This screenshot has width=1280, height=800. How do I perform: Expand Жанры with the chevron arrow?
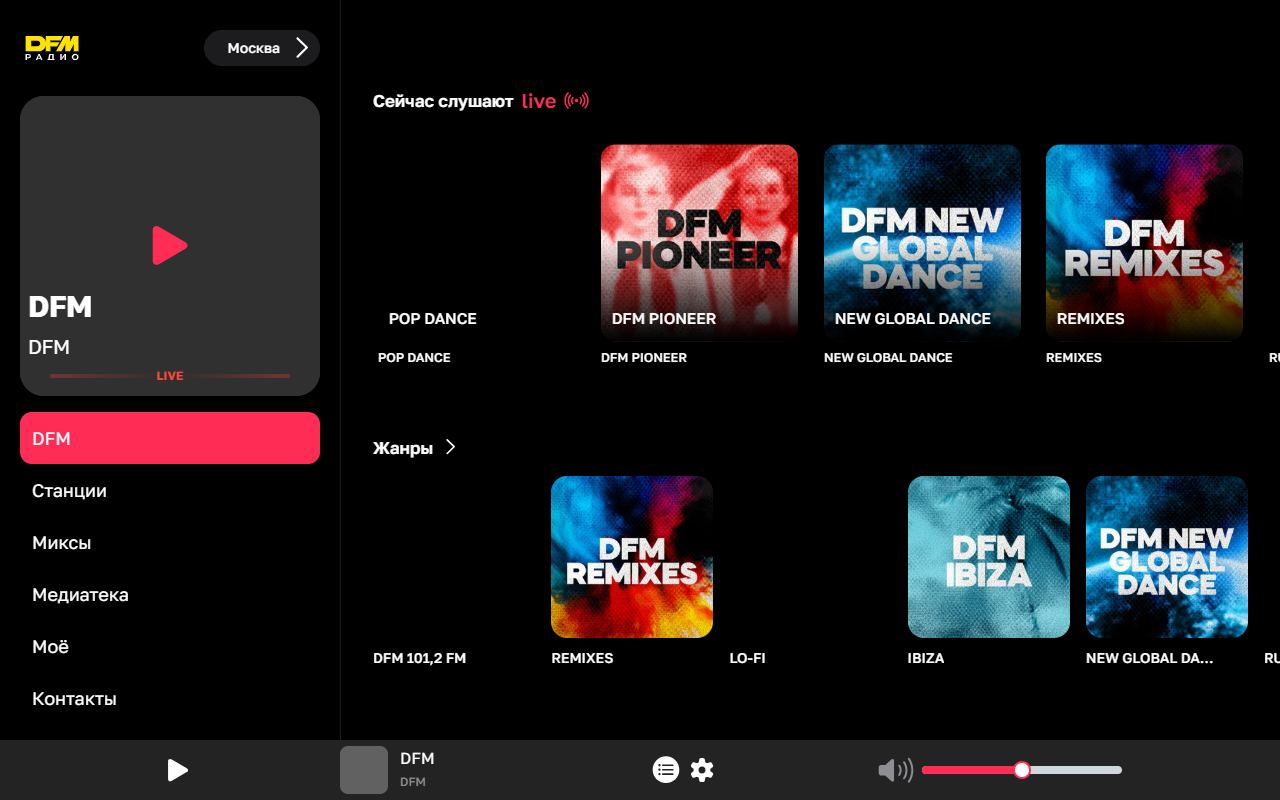[x=450, y=447]
